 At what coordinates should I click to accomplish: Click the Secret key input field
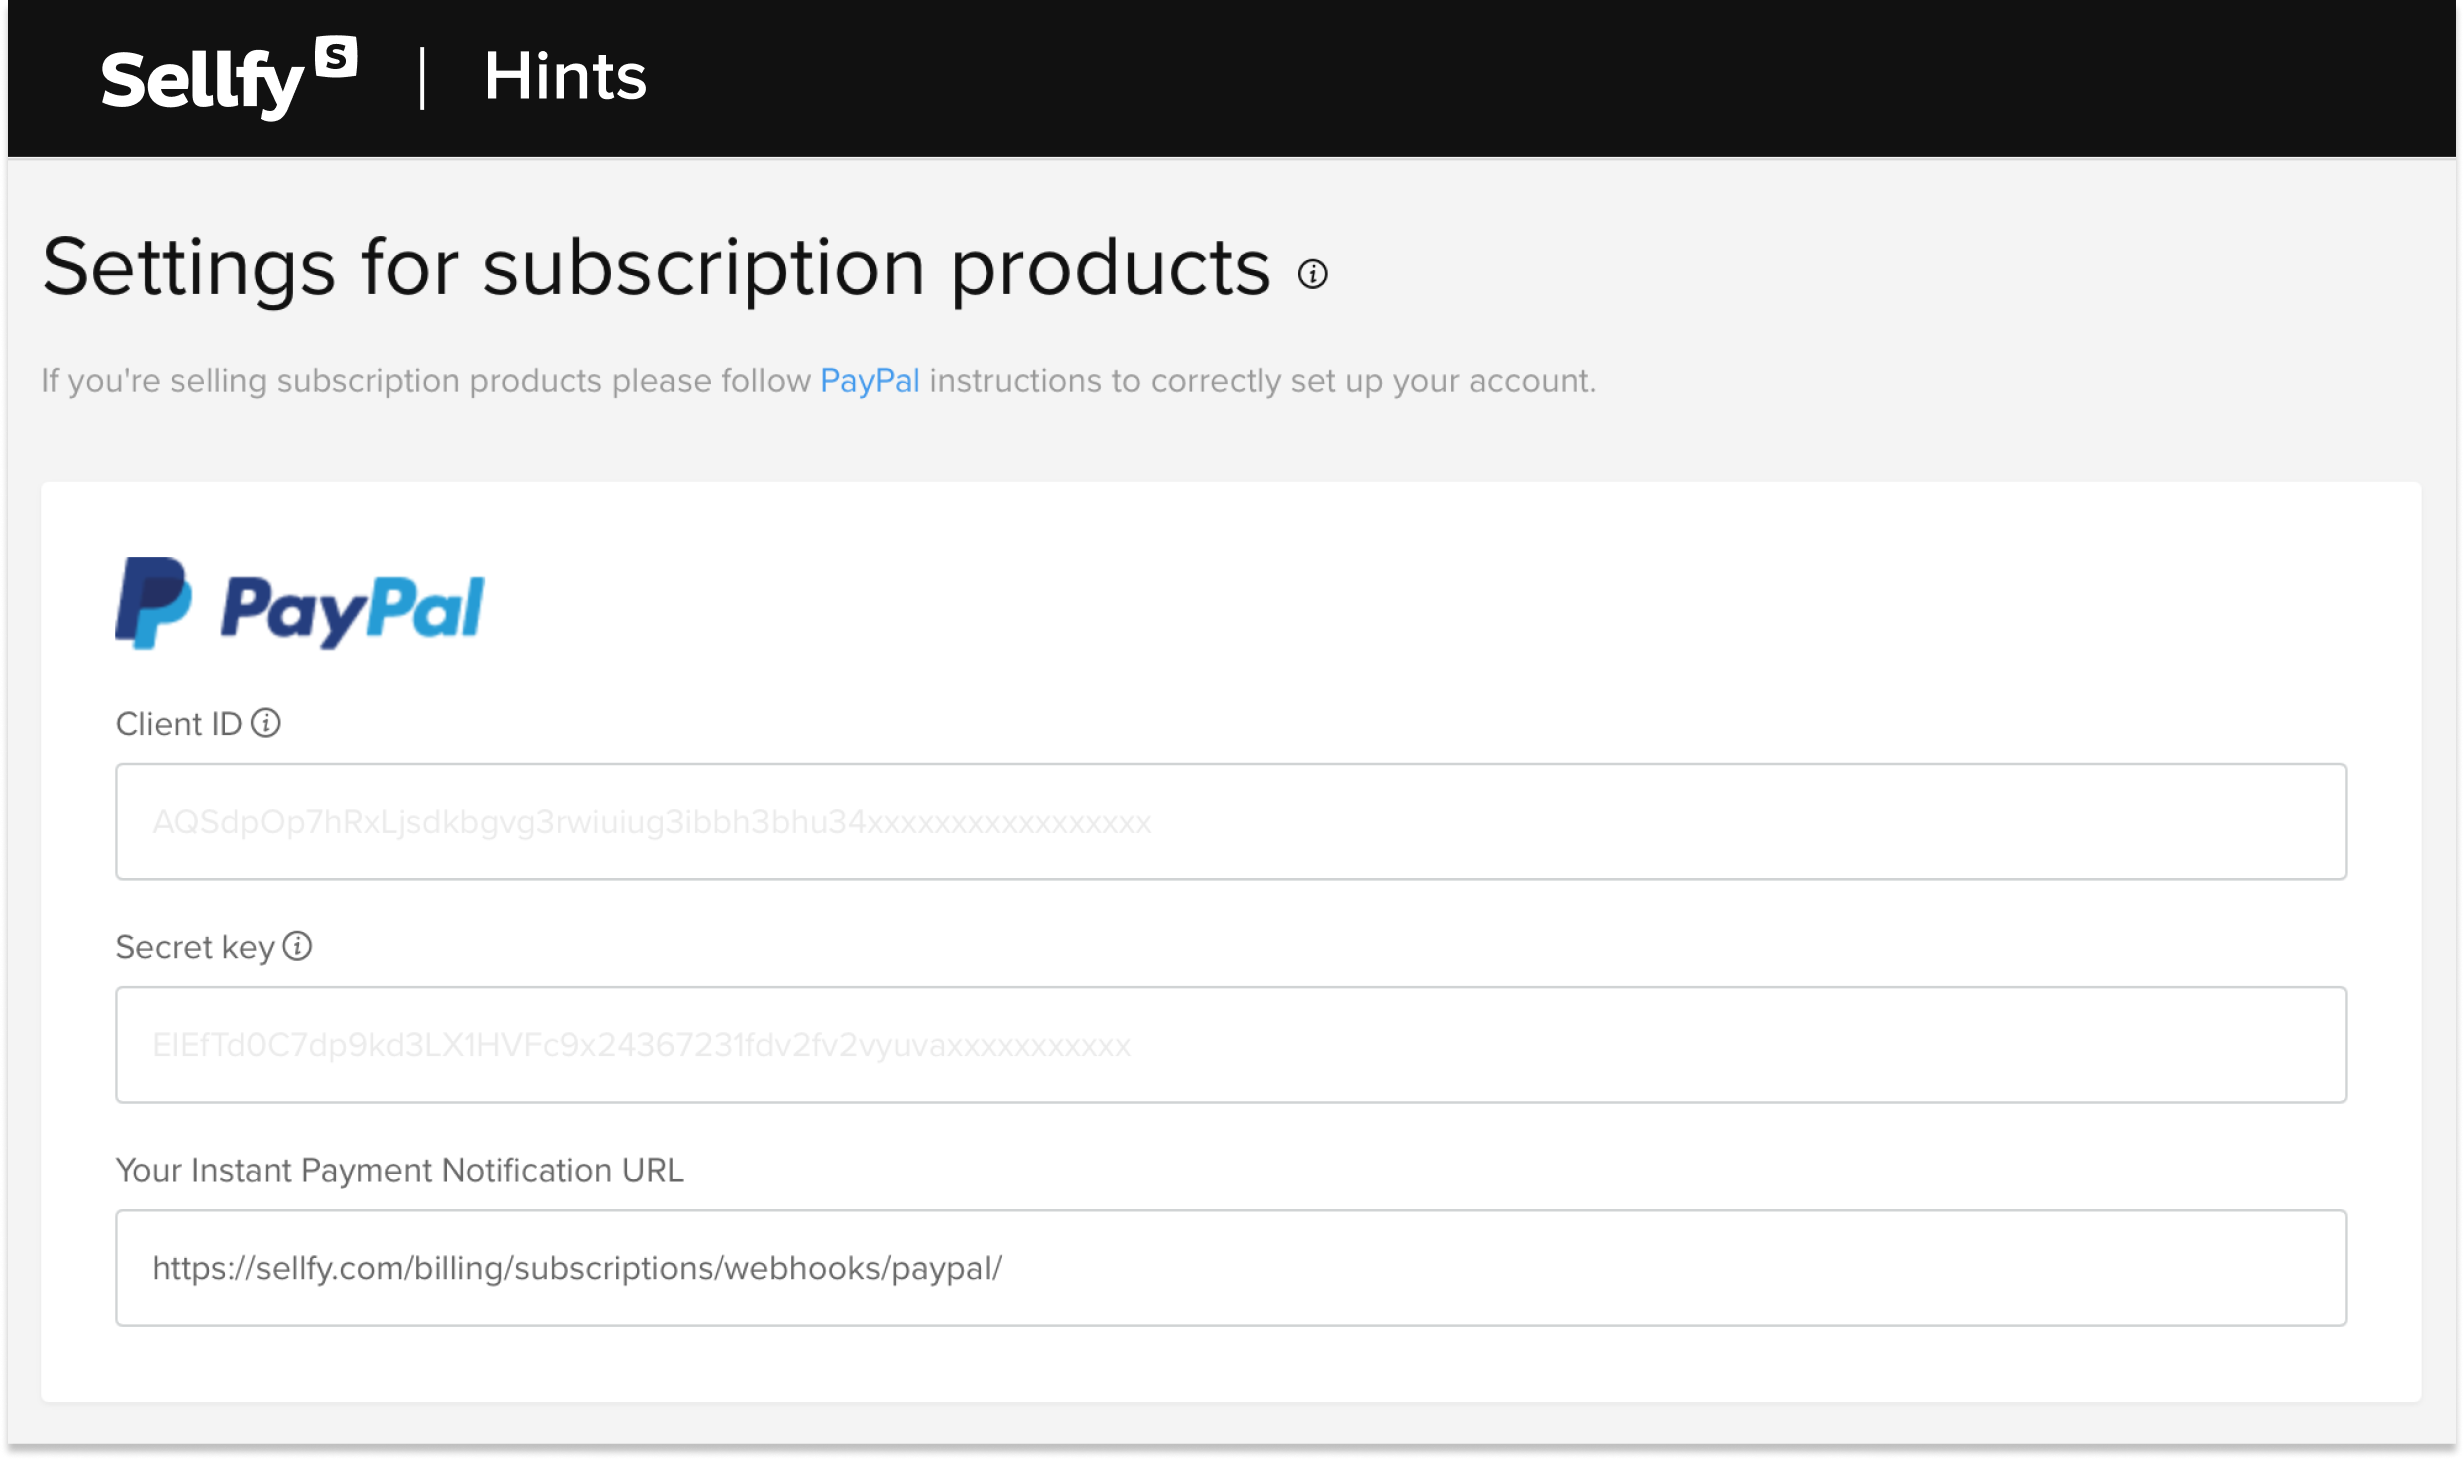click(x=1232, y=1043)
